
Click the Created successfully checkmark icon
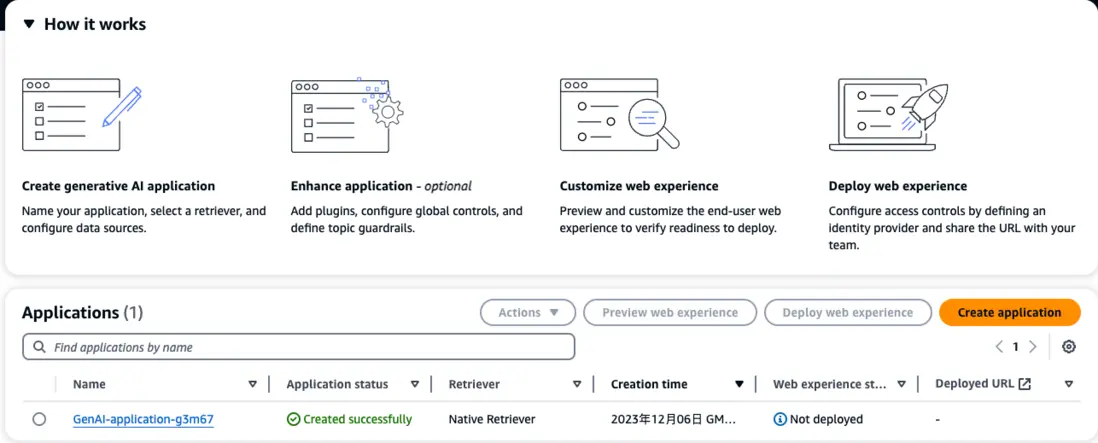click(x=293, y=419)
